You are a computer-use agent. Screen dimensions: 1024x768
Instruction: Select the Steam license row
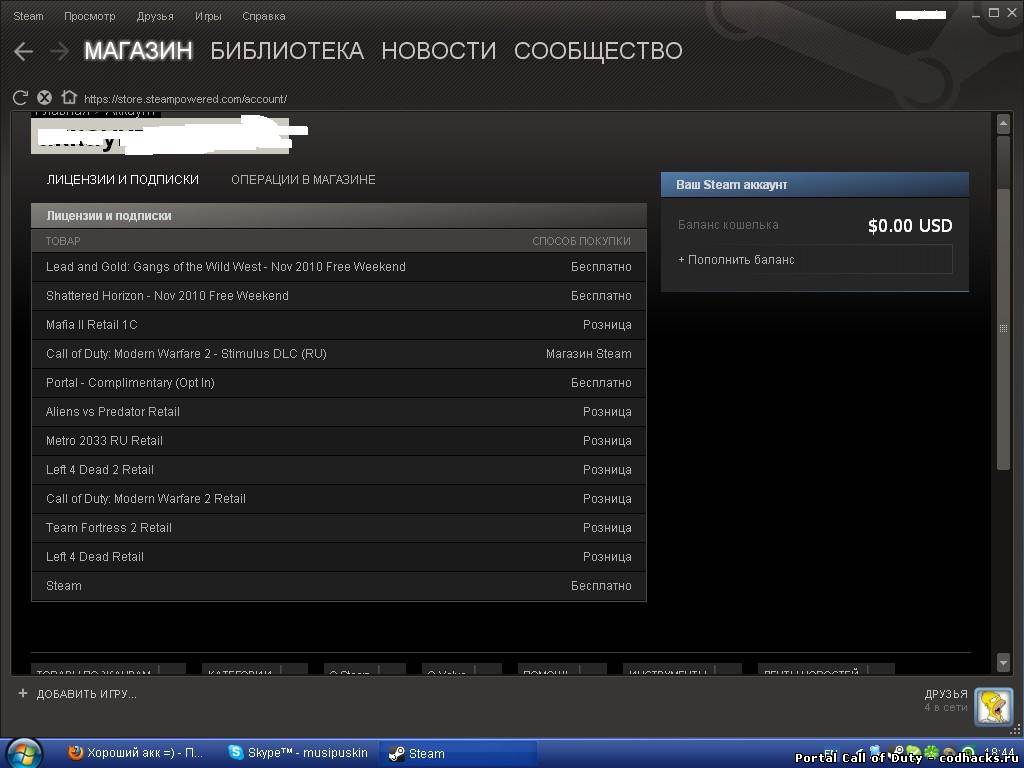[339, 586]
